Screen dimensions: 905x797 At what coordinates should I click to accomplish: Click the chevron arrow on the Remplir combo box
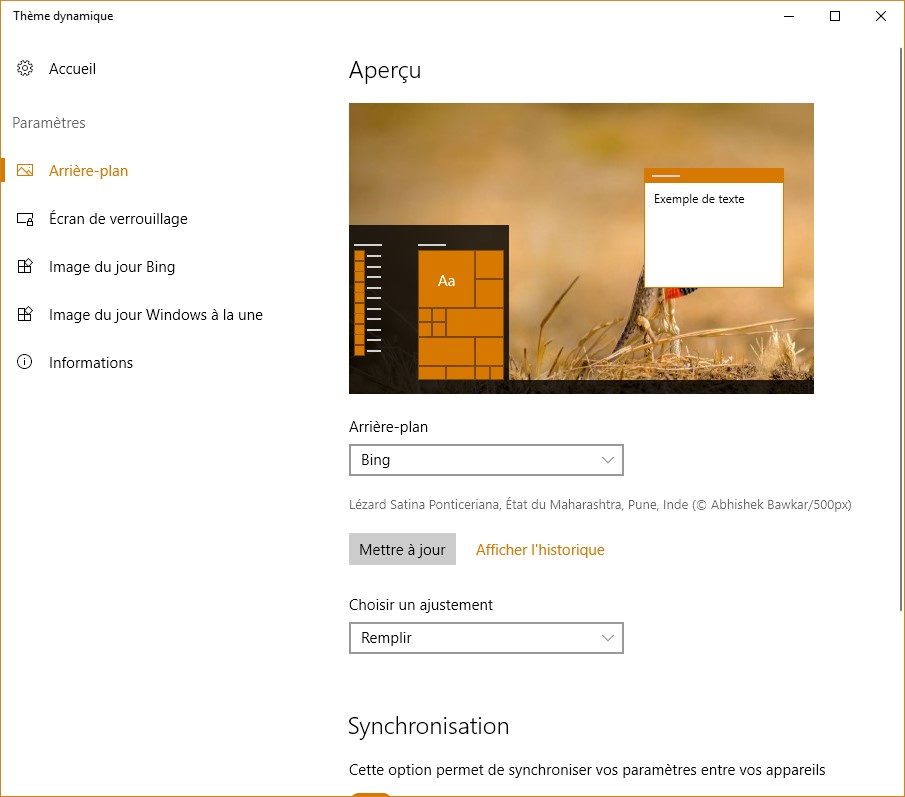click(x=607, y=638)
